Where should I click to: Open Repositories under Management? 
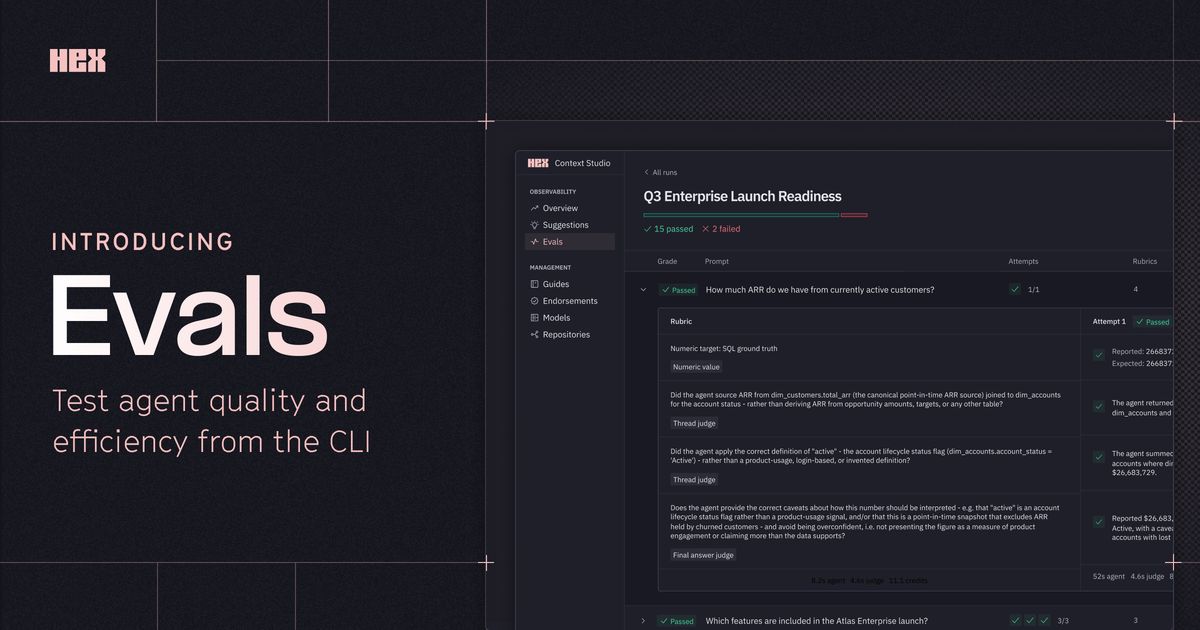pos(570,335)
